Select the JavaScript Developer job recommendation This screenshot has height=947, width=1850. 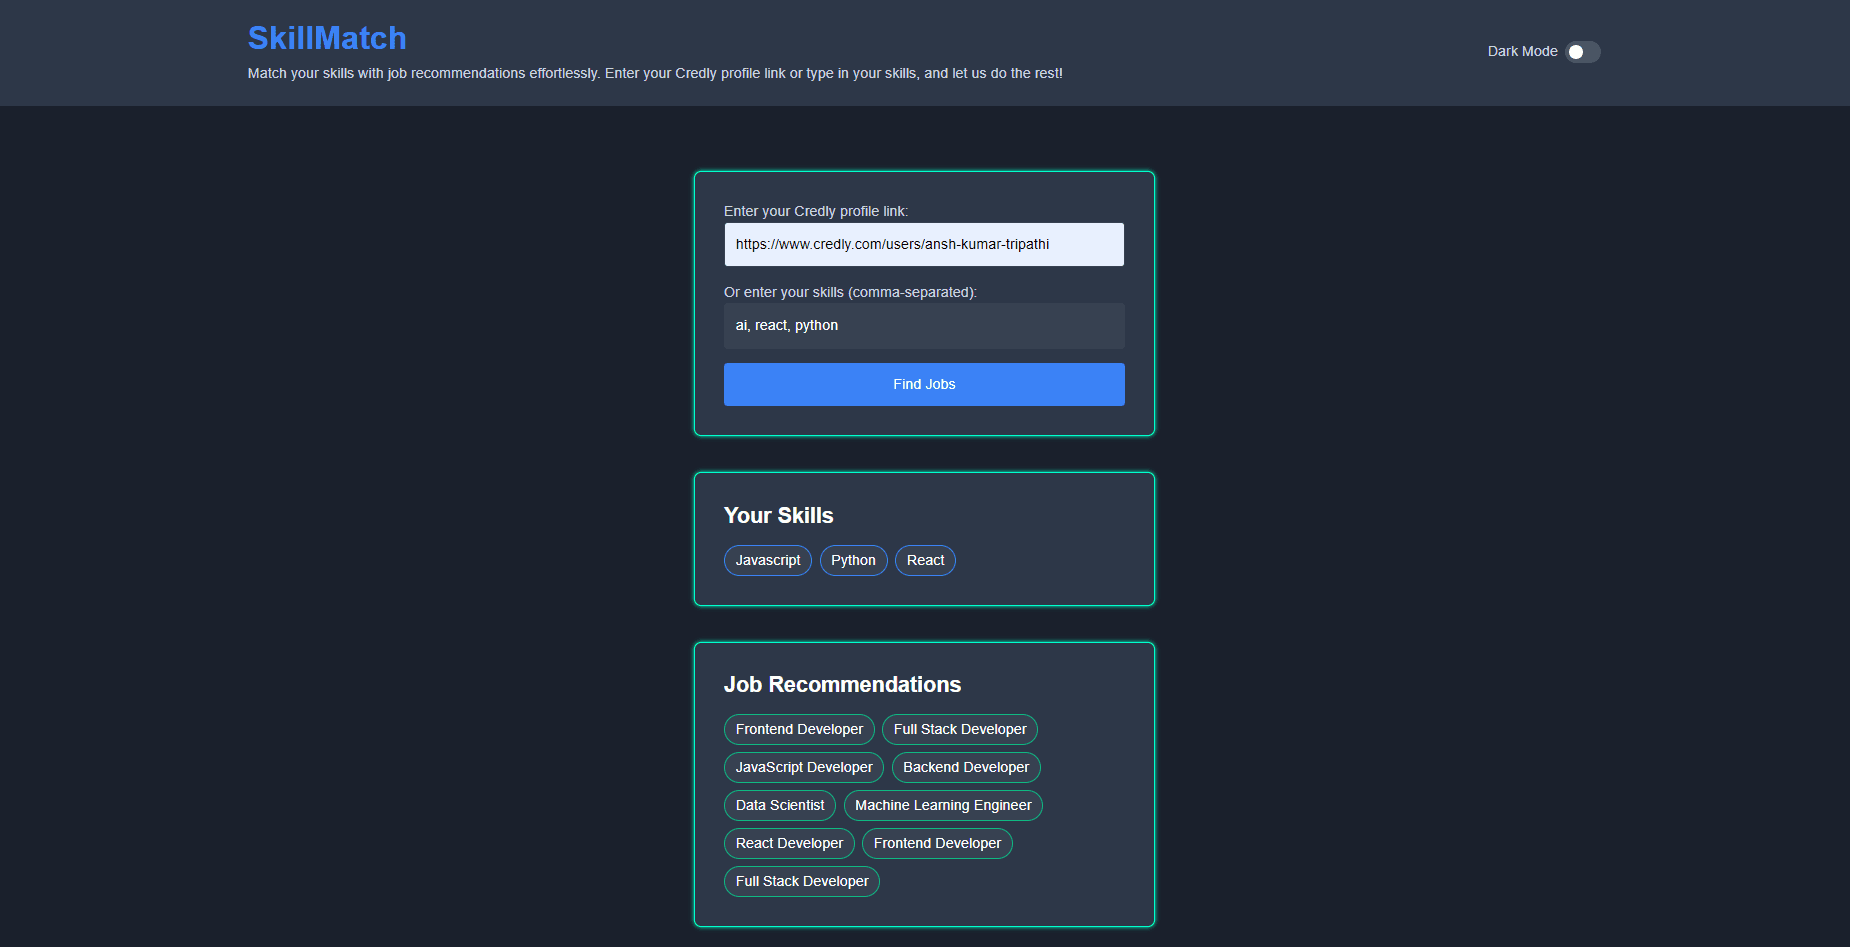[803, 767]
